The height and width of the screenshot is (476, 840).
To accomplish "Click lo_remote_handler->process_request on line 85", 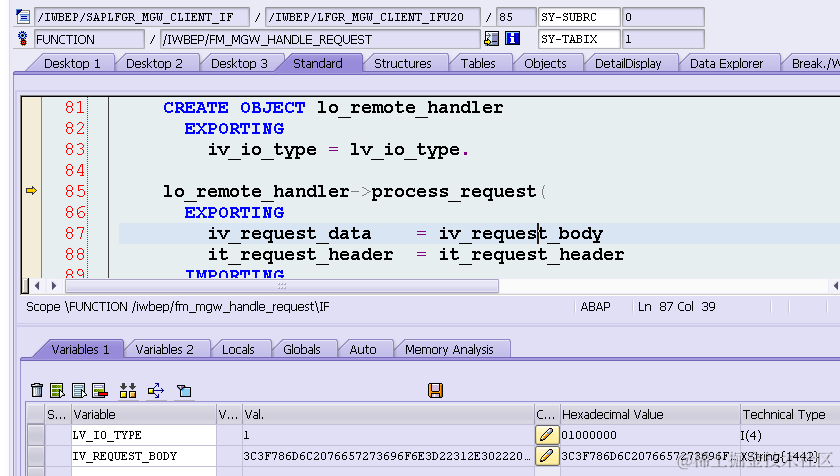I will pyautogui.click(x=350, y=191).
